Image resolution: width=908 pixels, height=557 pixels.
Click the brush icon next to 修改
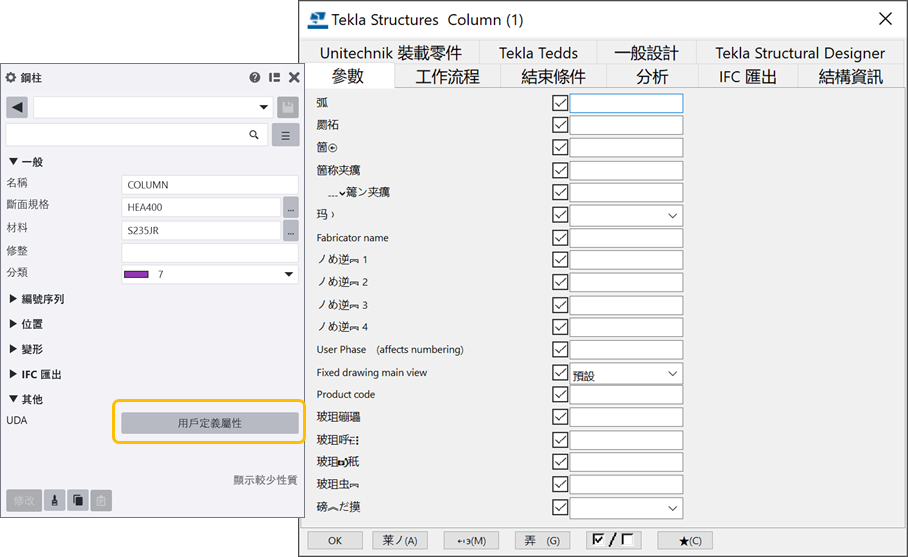(x=56, y=501)
